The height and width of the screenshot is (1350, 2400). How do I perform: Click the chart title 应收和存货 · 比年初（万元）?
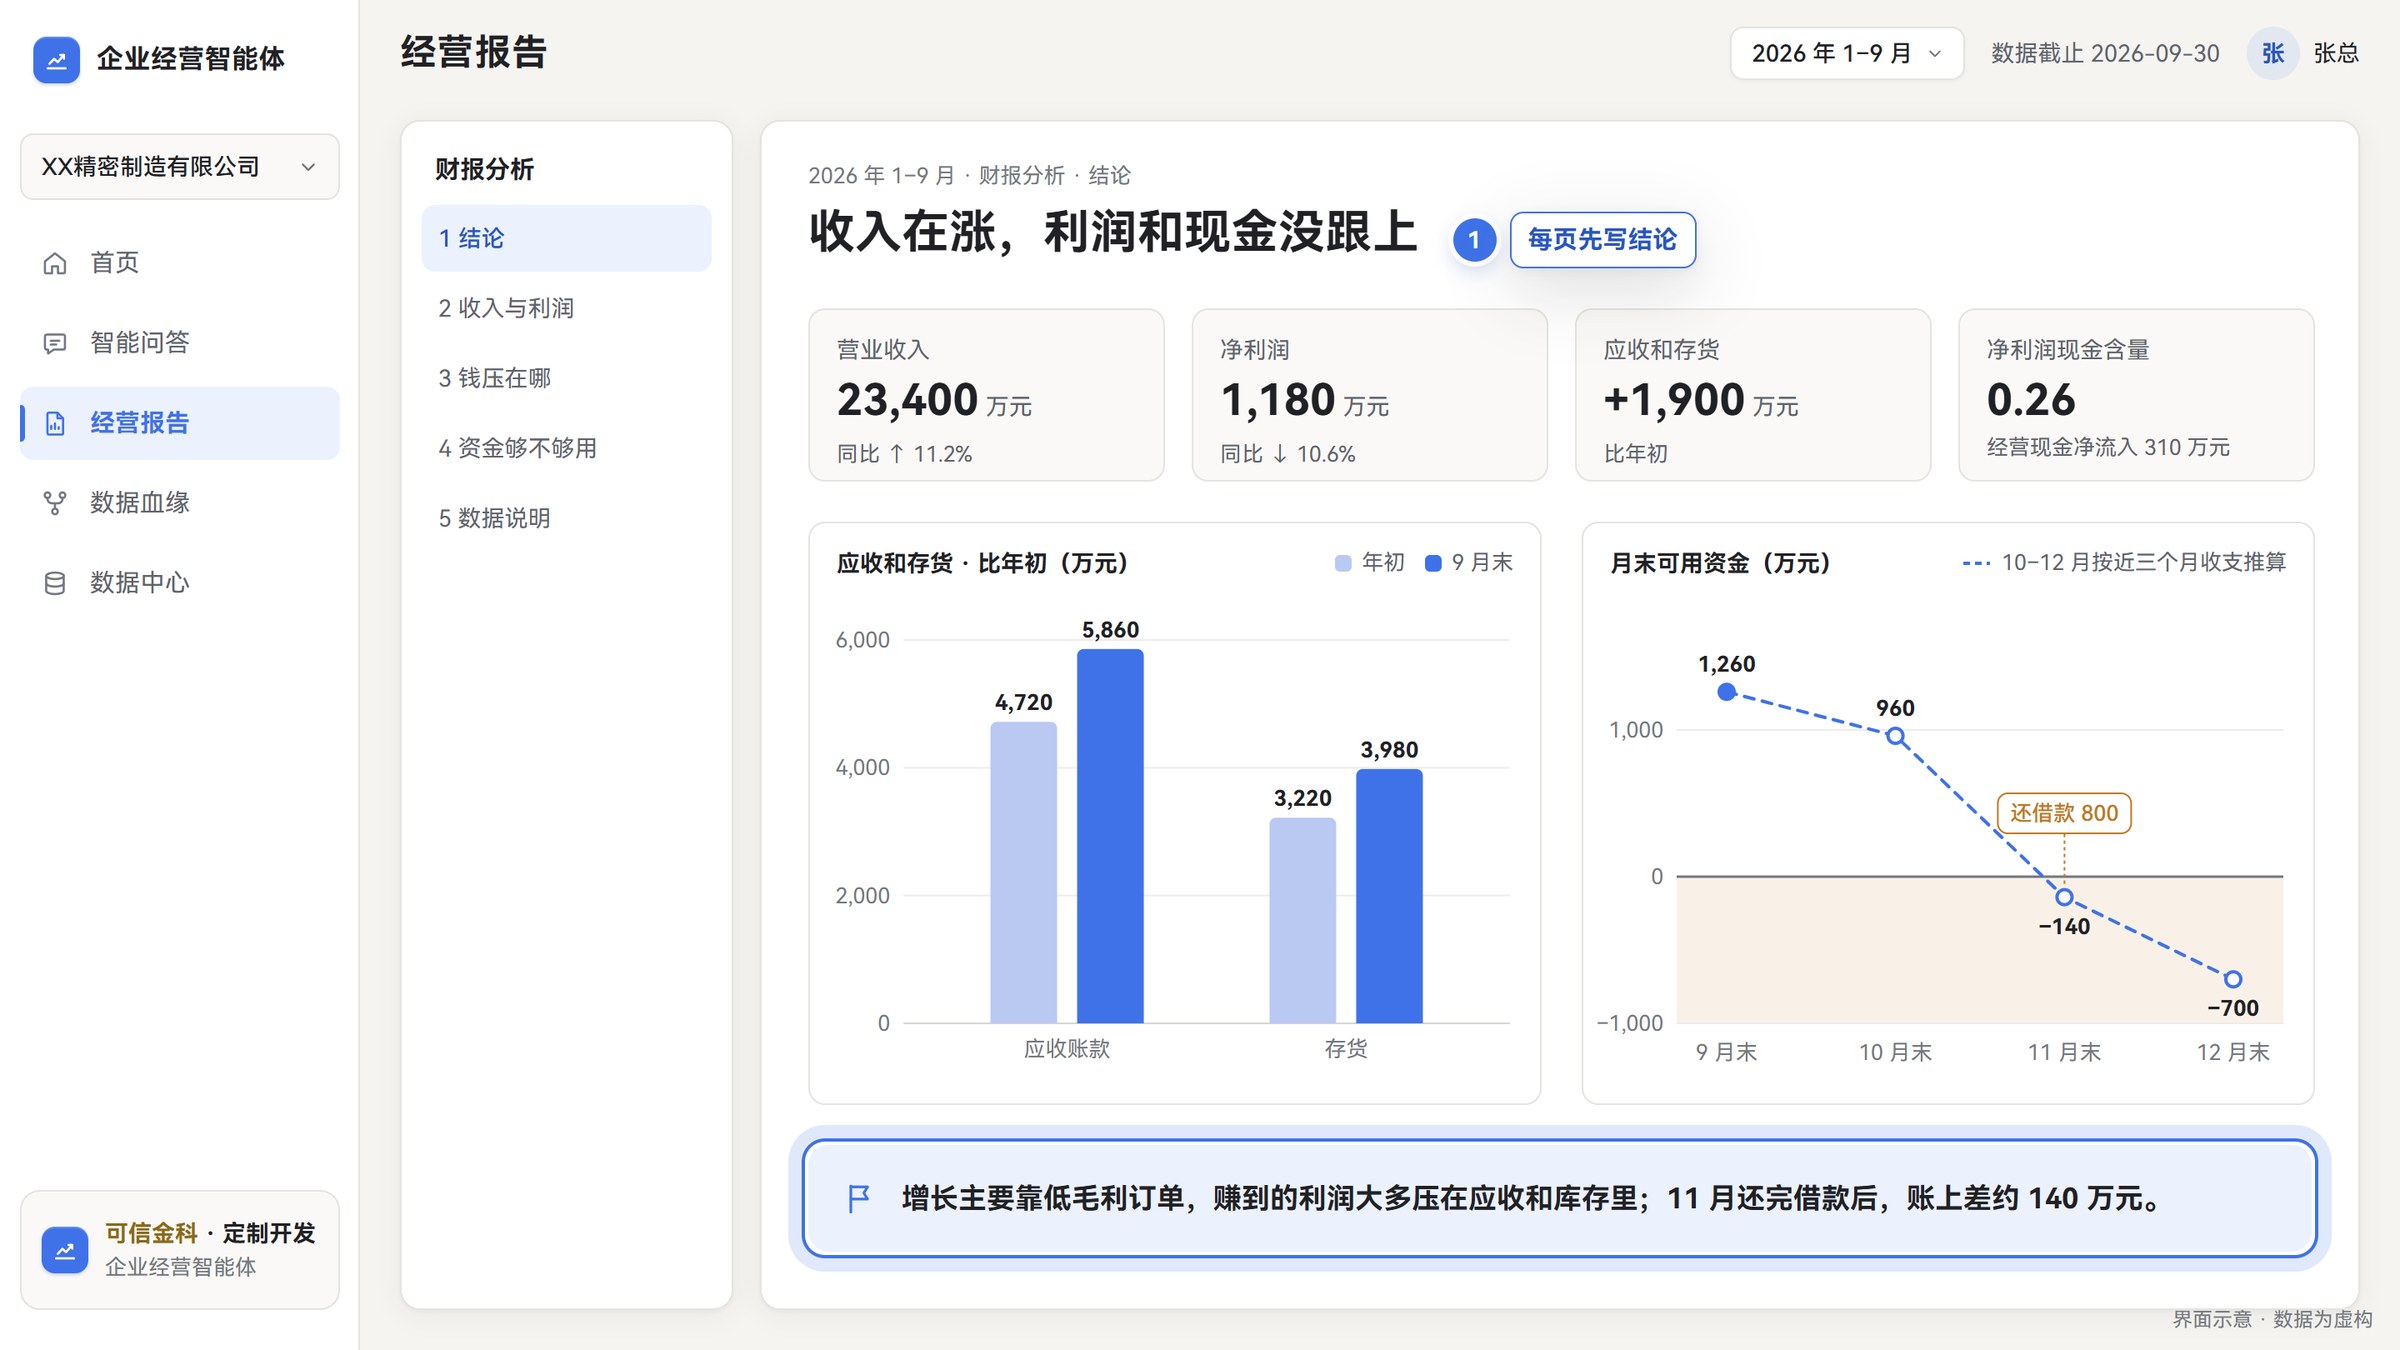pos(982,563)
